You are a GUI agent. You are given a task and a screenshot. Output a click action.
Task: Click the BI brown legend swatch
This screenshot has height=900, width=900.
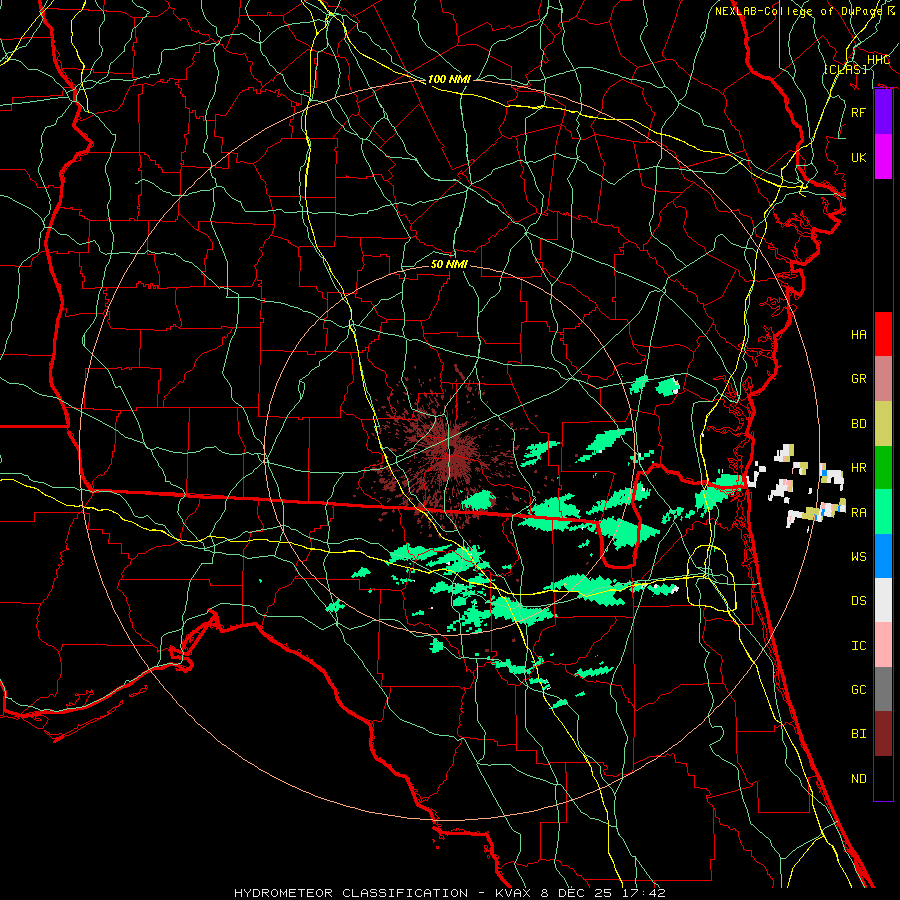click(x=883, y=734)
